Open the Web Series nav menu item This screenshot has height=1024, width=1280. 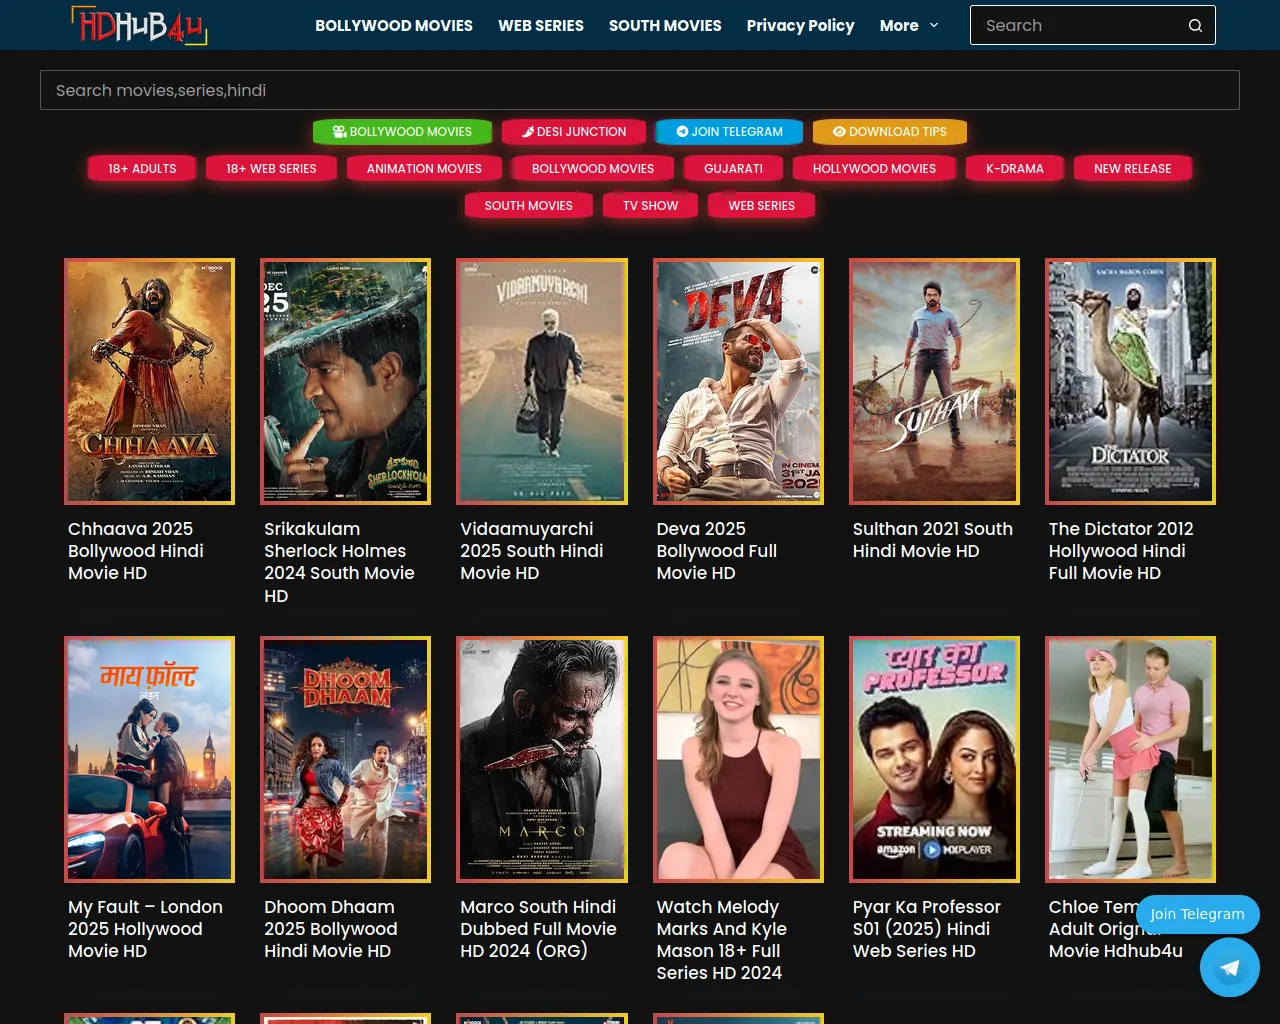click(x=541, y=26)
